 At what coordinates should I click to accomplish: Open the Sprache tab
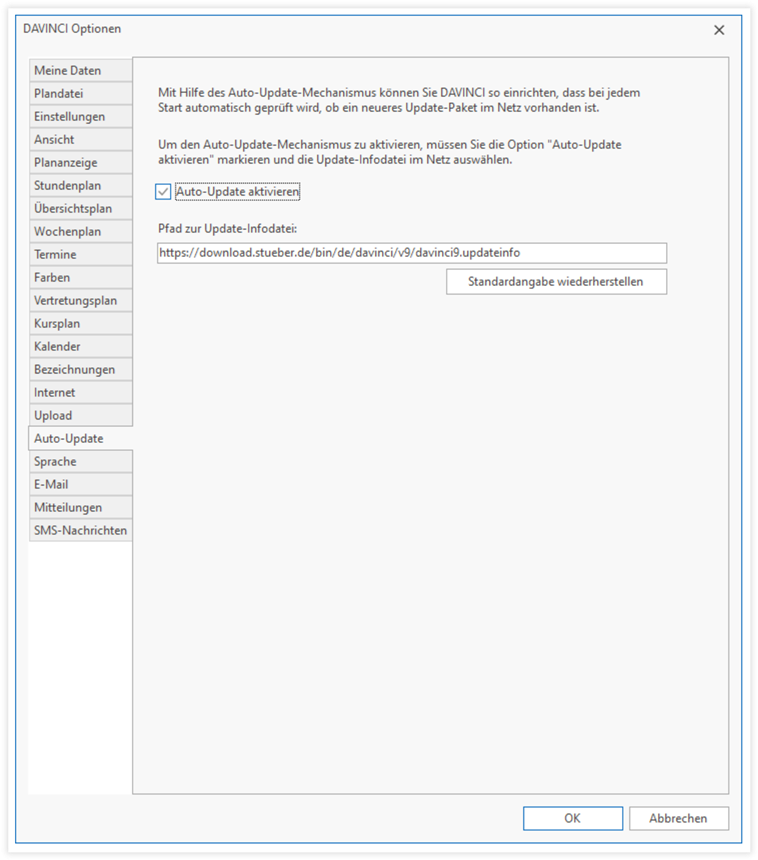coord(81,462)
